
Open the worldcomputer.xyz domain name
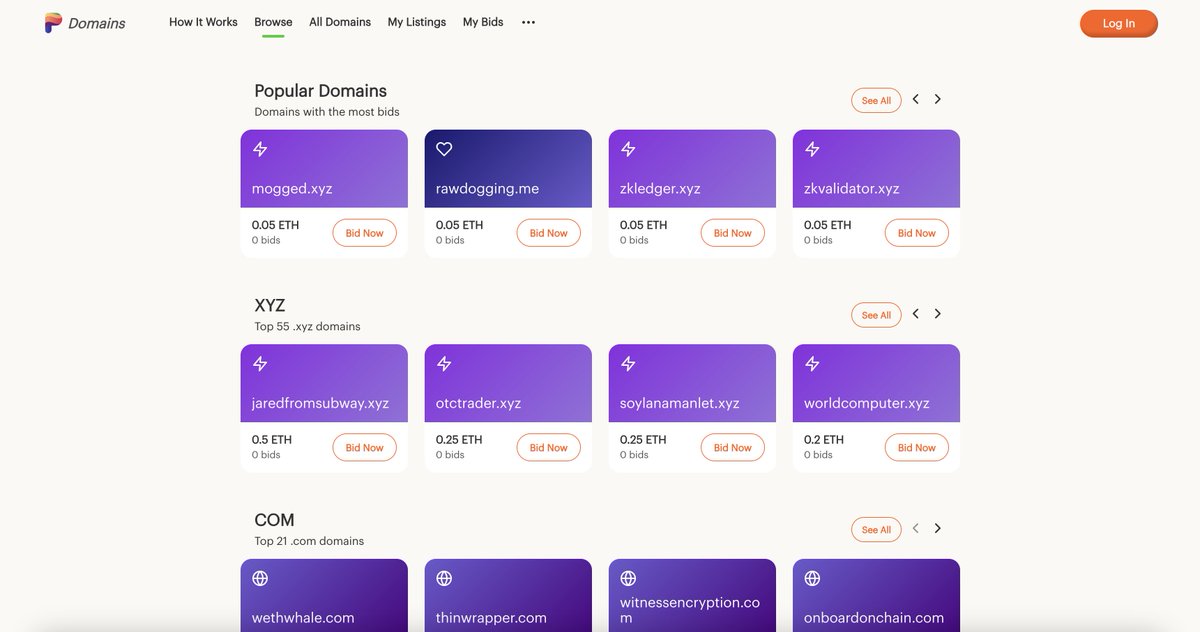pyautogui.click(x=867, y=403)
